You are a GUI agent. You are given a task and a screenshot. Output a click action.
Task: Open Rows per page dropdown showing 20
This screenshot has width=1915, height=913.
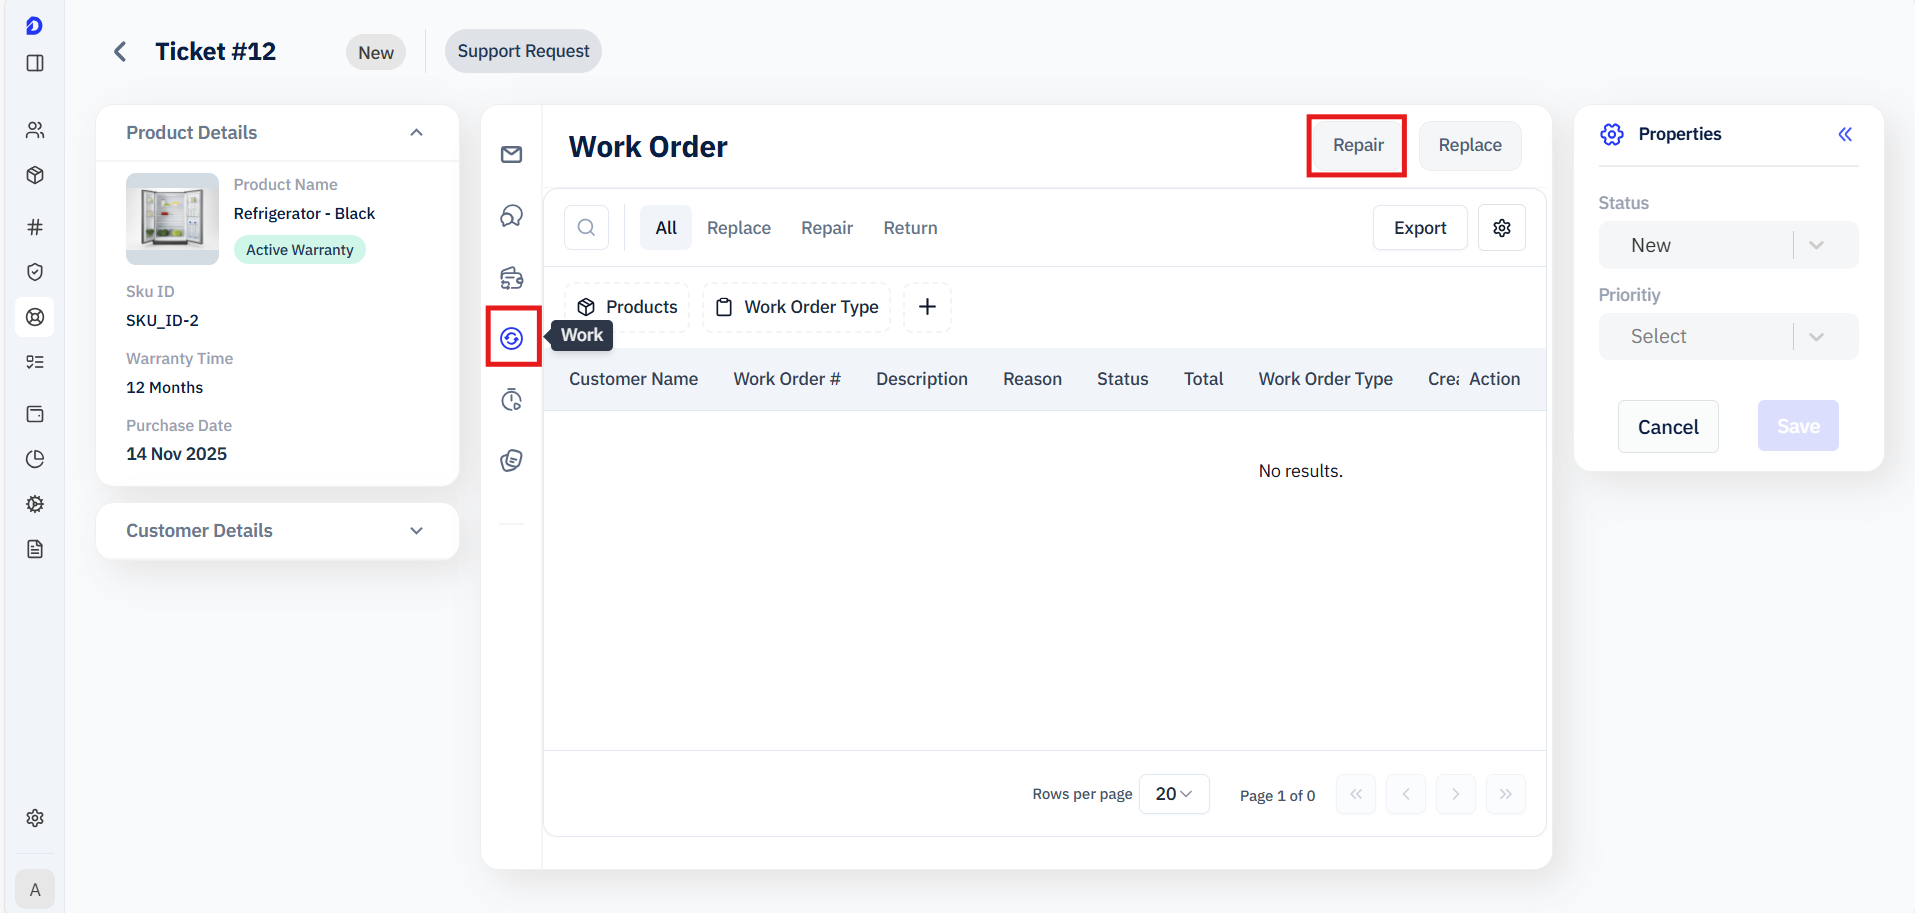click(1173, 794)
